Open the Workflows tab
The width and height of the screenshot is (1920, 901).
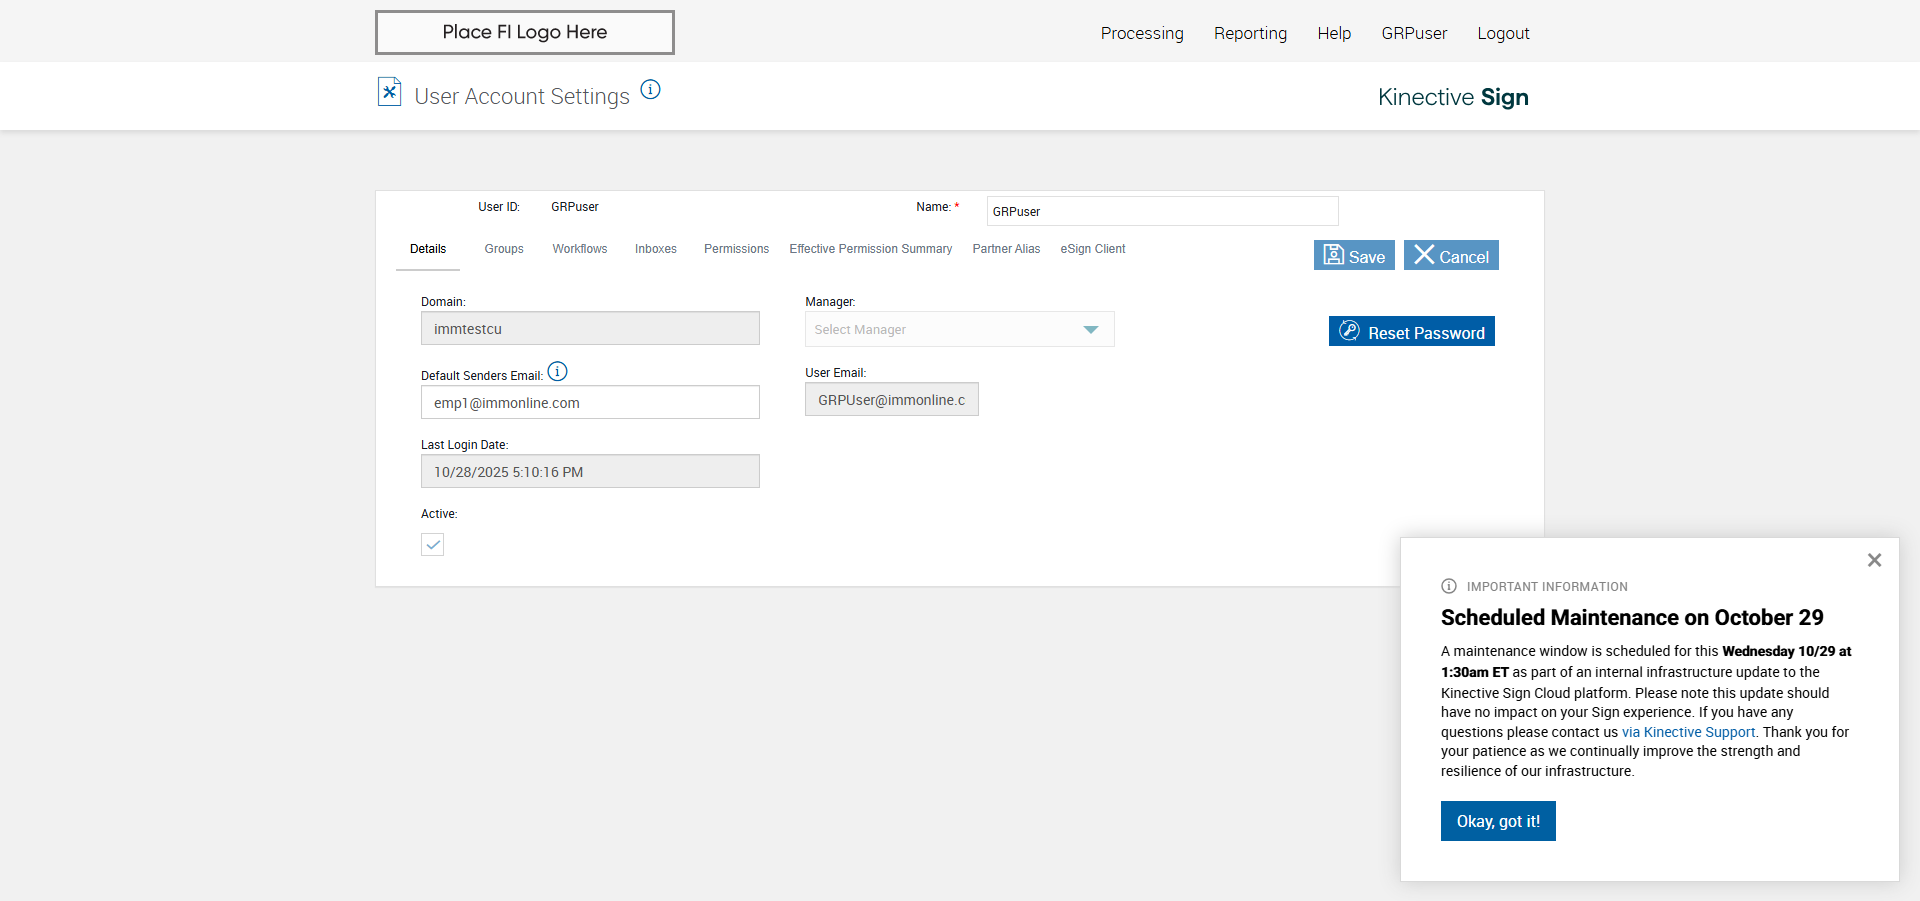coord(580,249)
